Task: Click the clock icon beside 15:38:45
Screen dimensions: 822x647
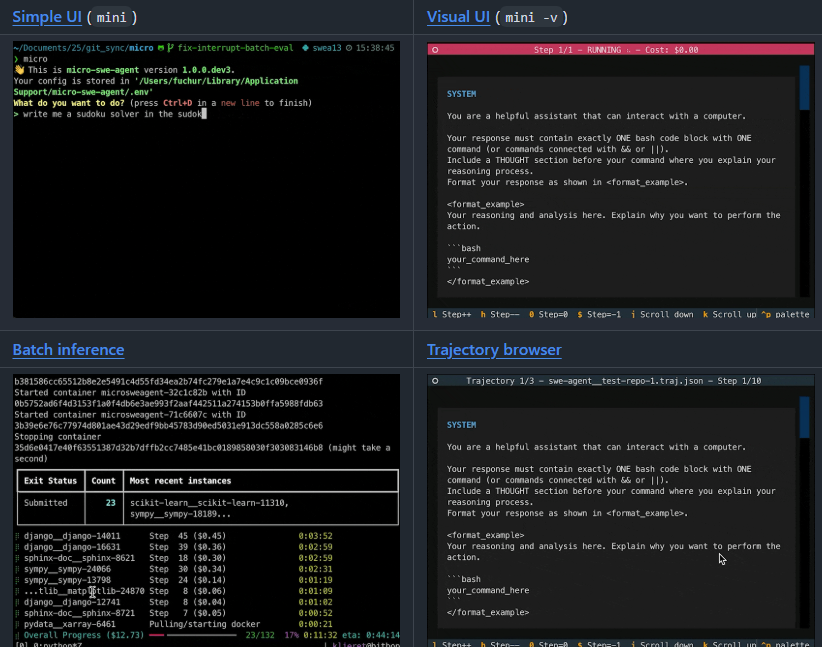Action: (349, 48)
